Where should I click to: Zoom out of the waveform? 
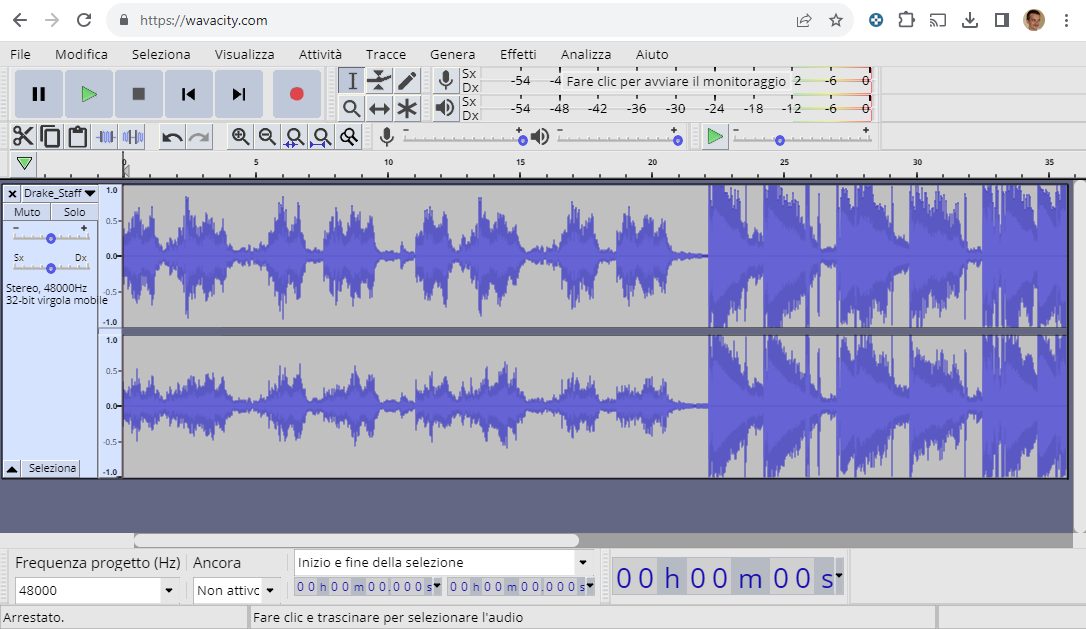click(267, 136)
